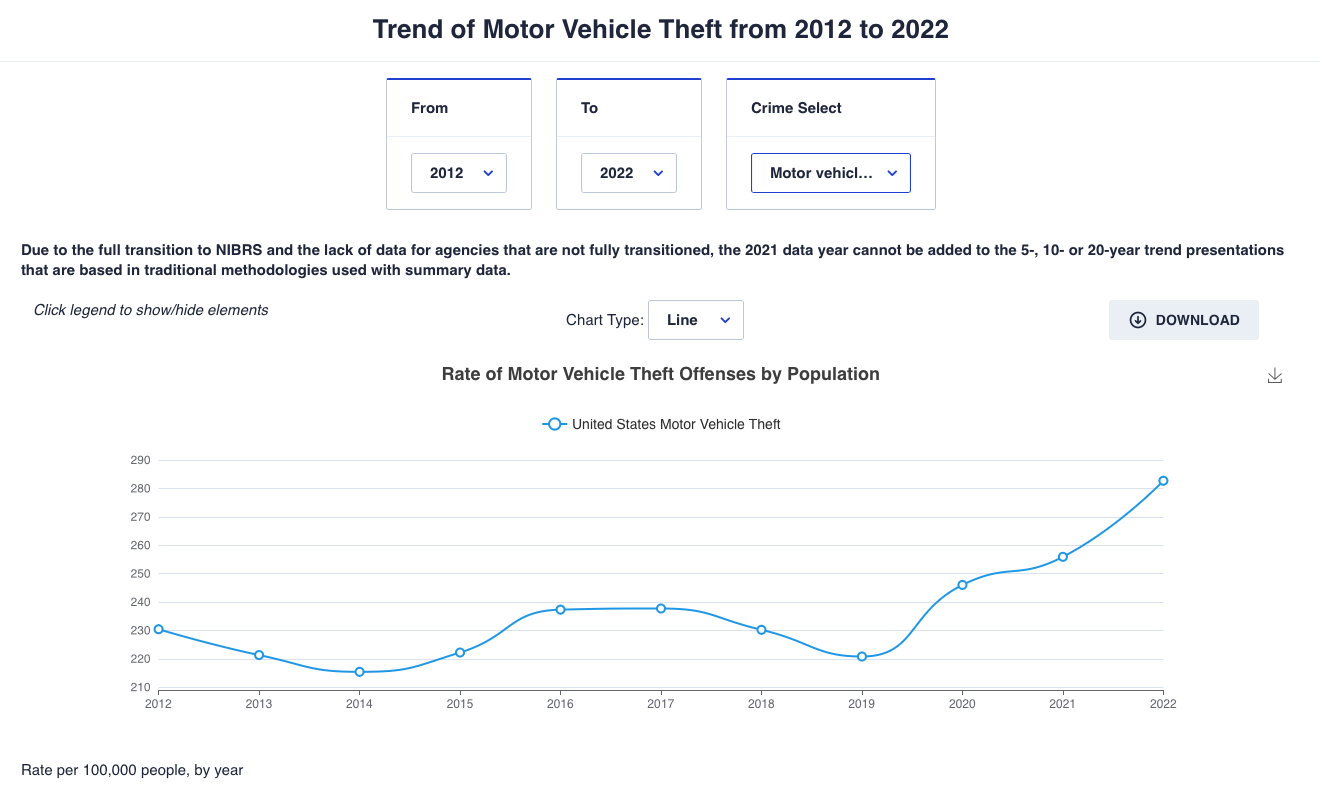Click the 2021 data point marker
This screenshot has width=1320, height=795.
[1063, 557]
